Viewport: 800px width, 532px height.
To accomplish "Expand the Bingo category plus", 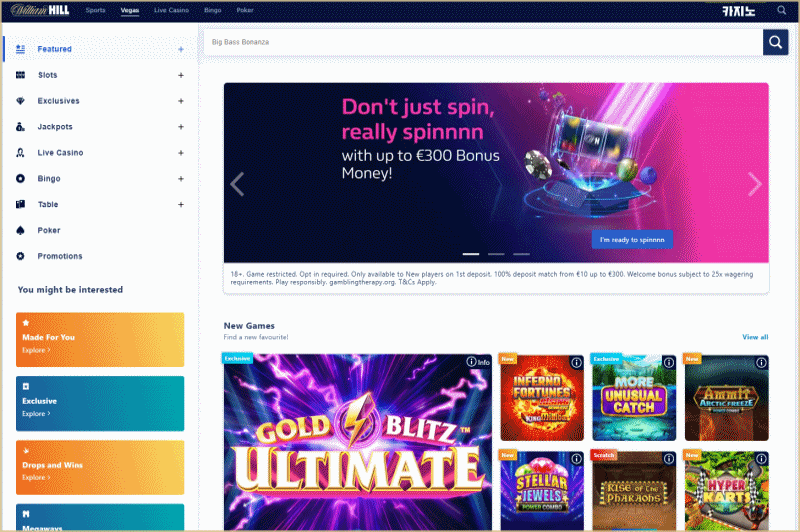I will pyautogui.click(x=181, y=179).
